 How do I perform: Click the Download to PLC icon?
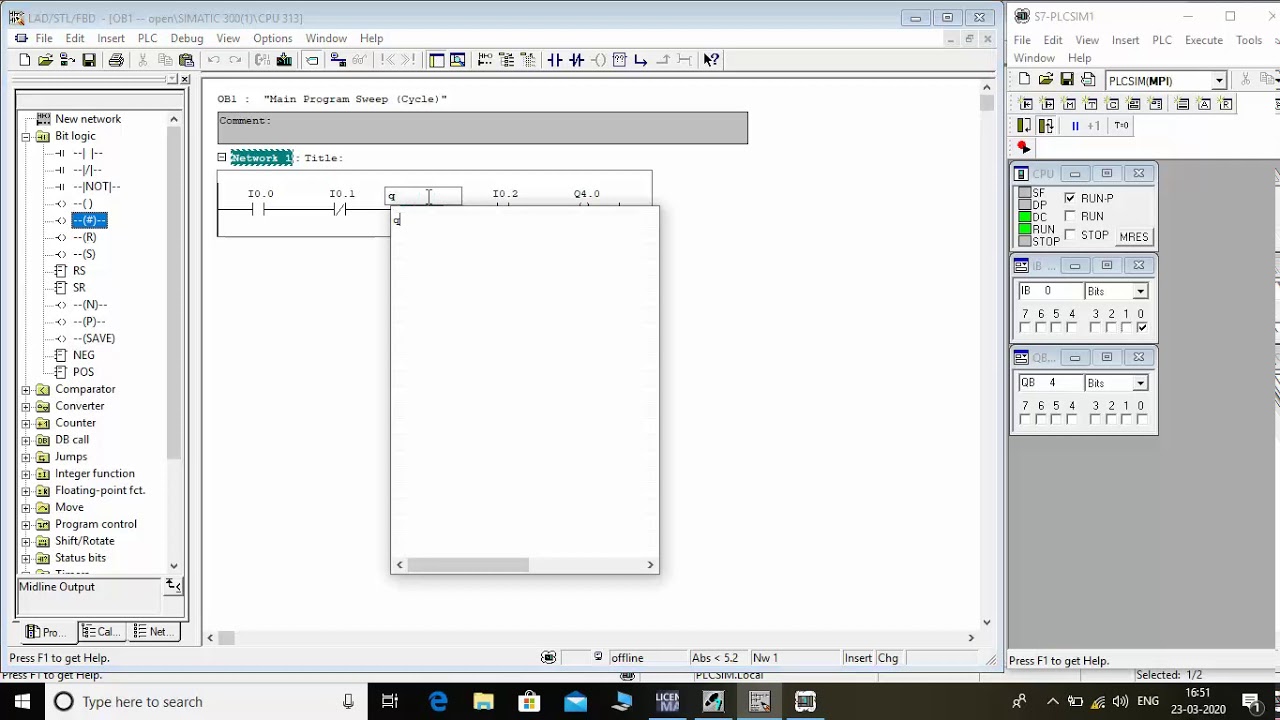coord(283,60)
